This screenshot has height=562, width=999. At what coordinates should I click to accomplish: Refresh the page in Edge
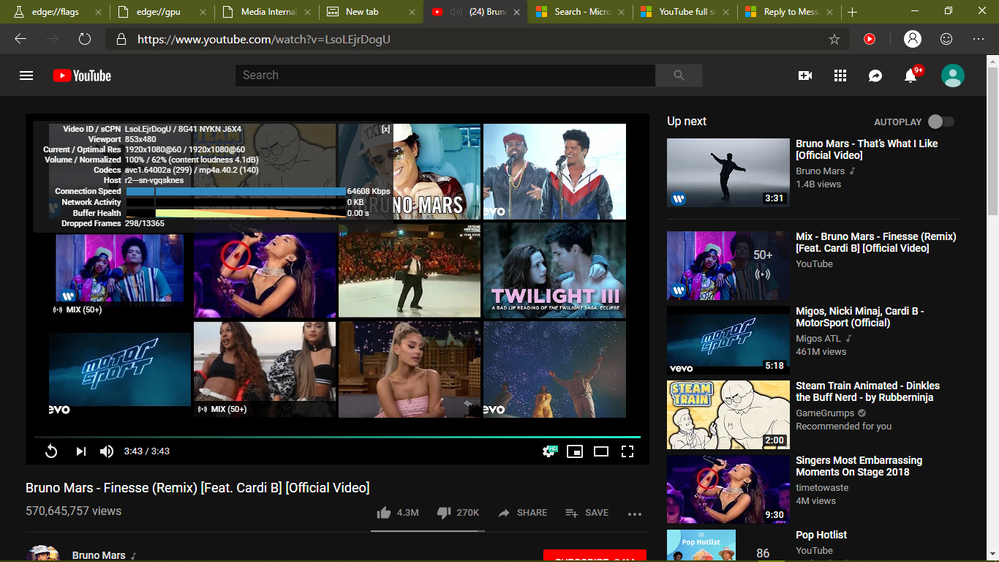coord(84,39)
